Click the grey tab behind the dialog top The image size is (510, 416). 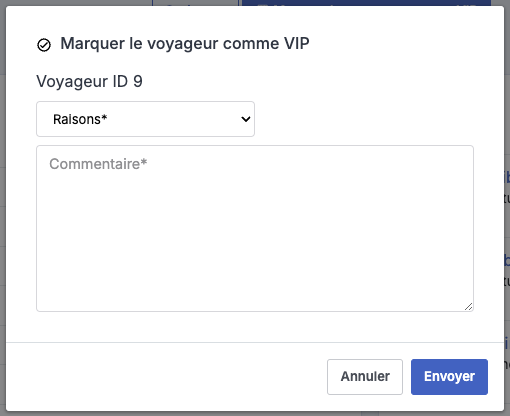(x=195, y=3)
